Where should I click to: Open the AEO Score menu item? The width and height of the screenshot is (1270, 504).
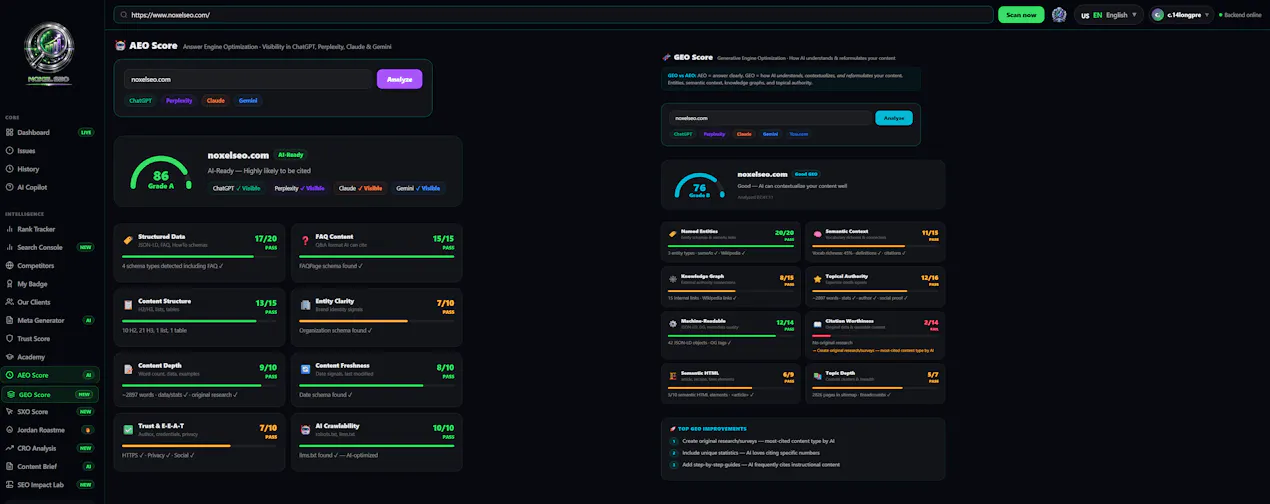coord(50,375)
